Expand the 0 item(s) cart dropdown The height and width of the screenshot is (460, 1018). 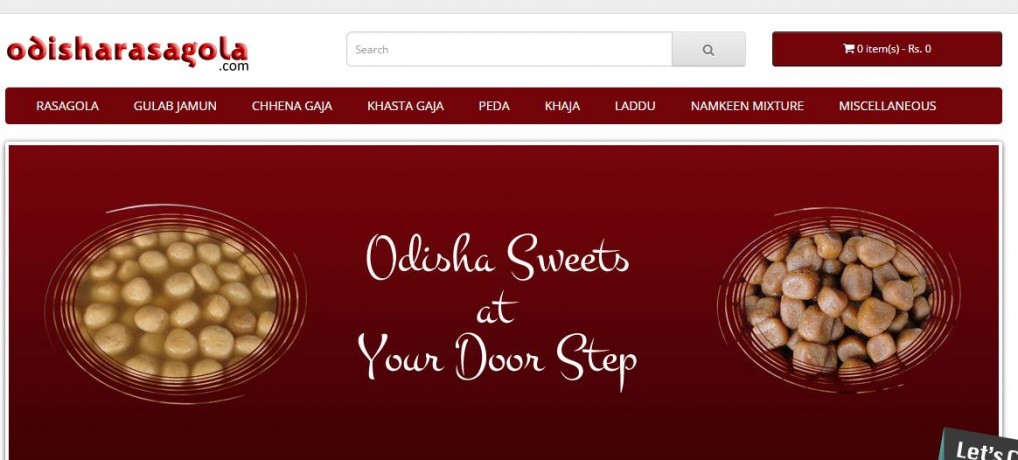[887, 49]
